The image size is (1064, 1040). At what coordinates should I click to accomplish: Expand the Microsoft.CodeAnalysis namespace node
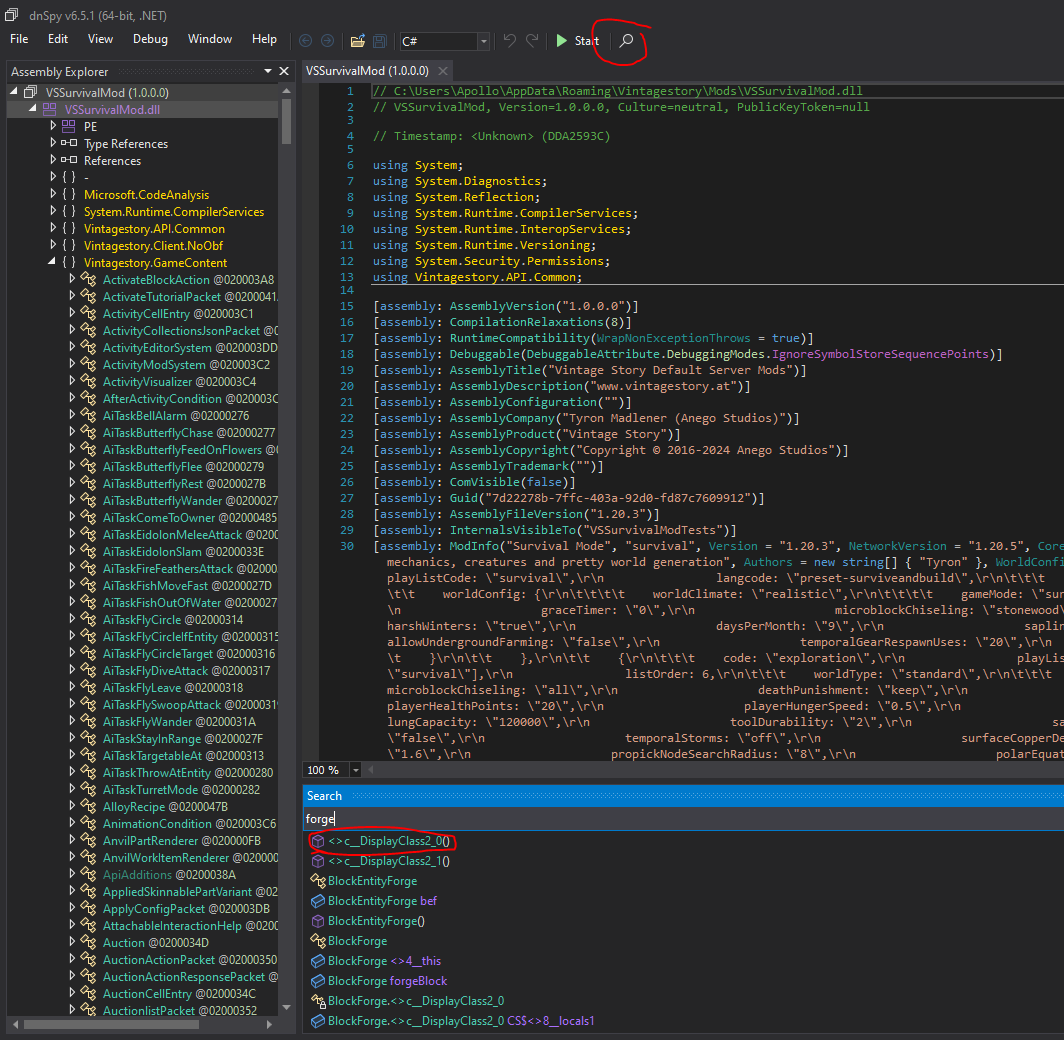(x=54, y=195)
